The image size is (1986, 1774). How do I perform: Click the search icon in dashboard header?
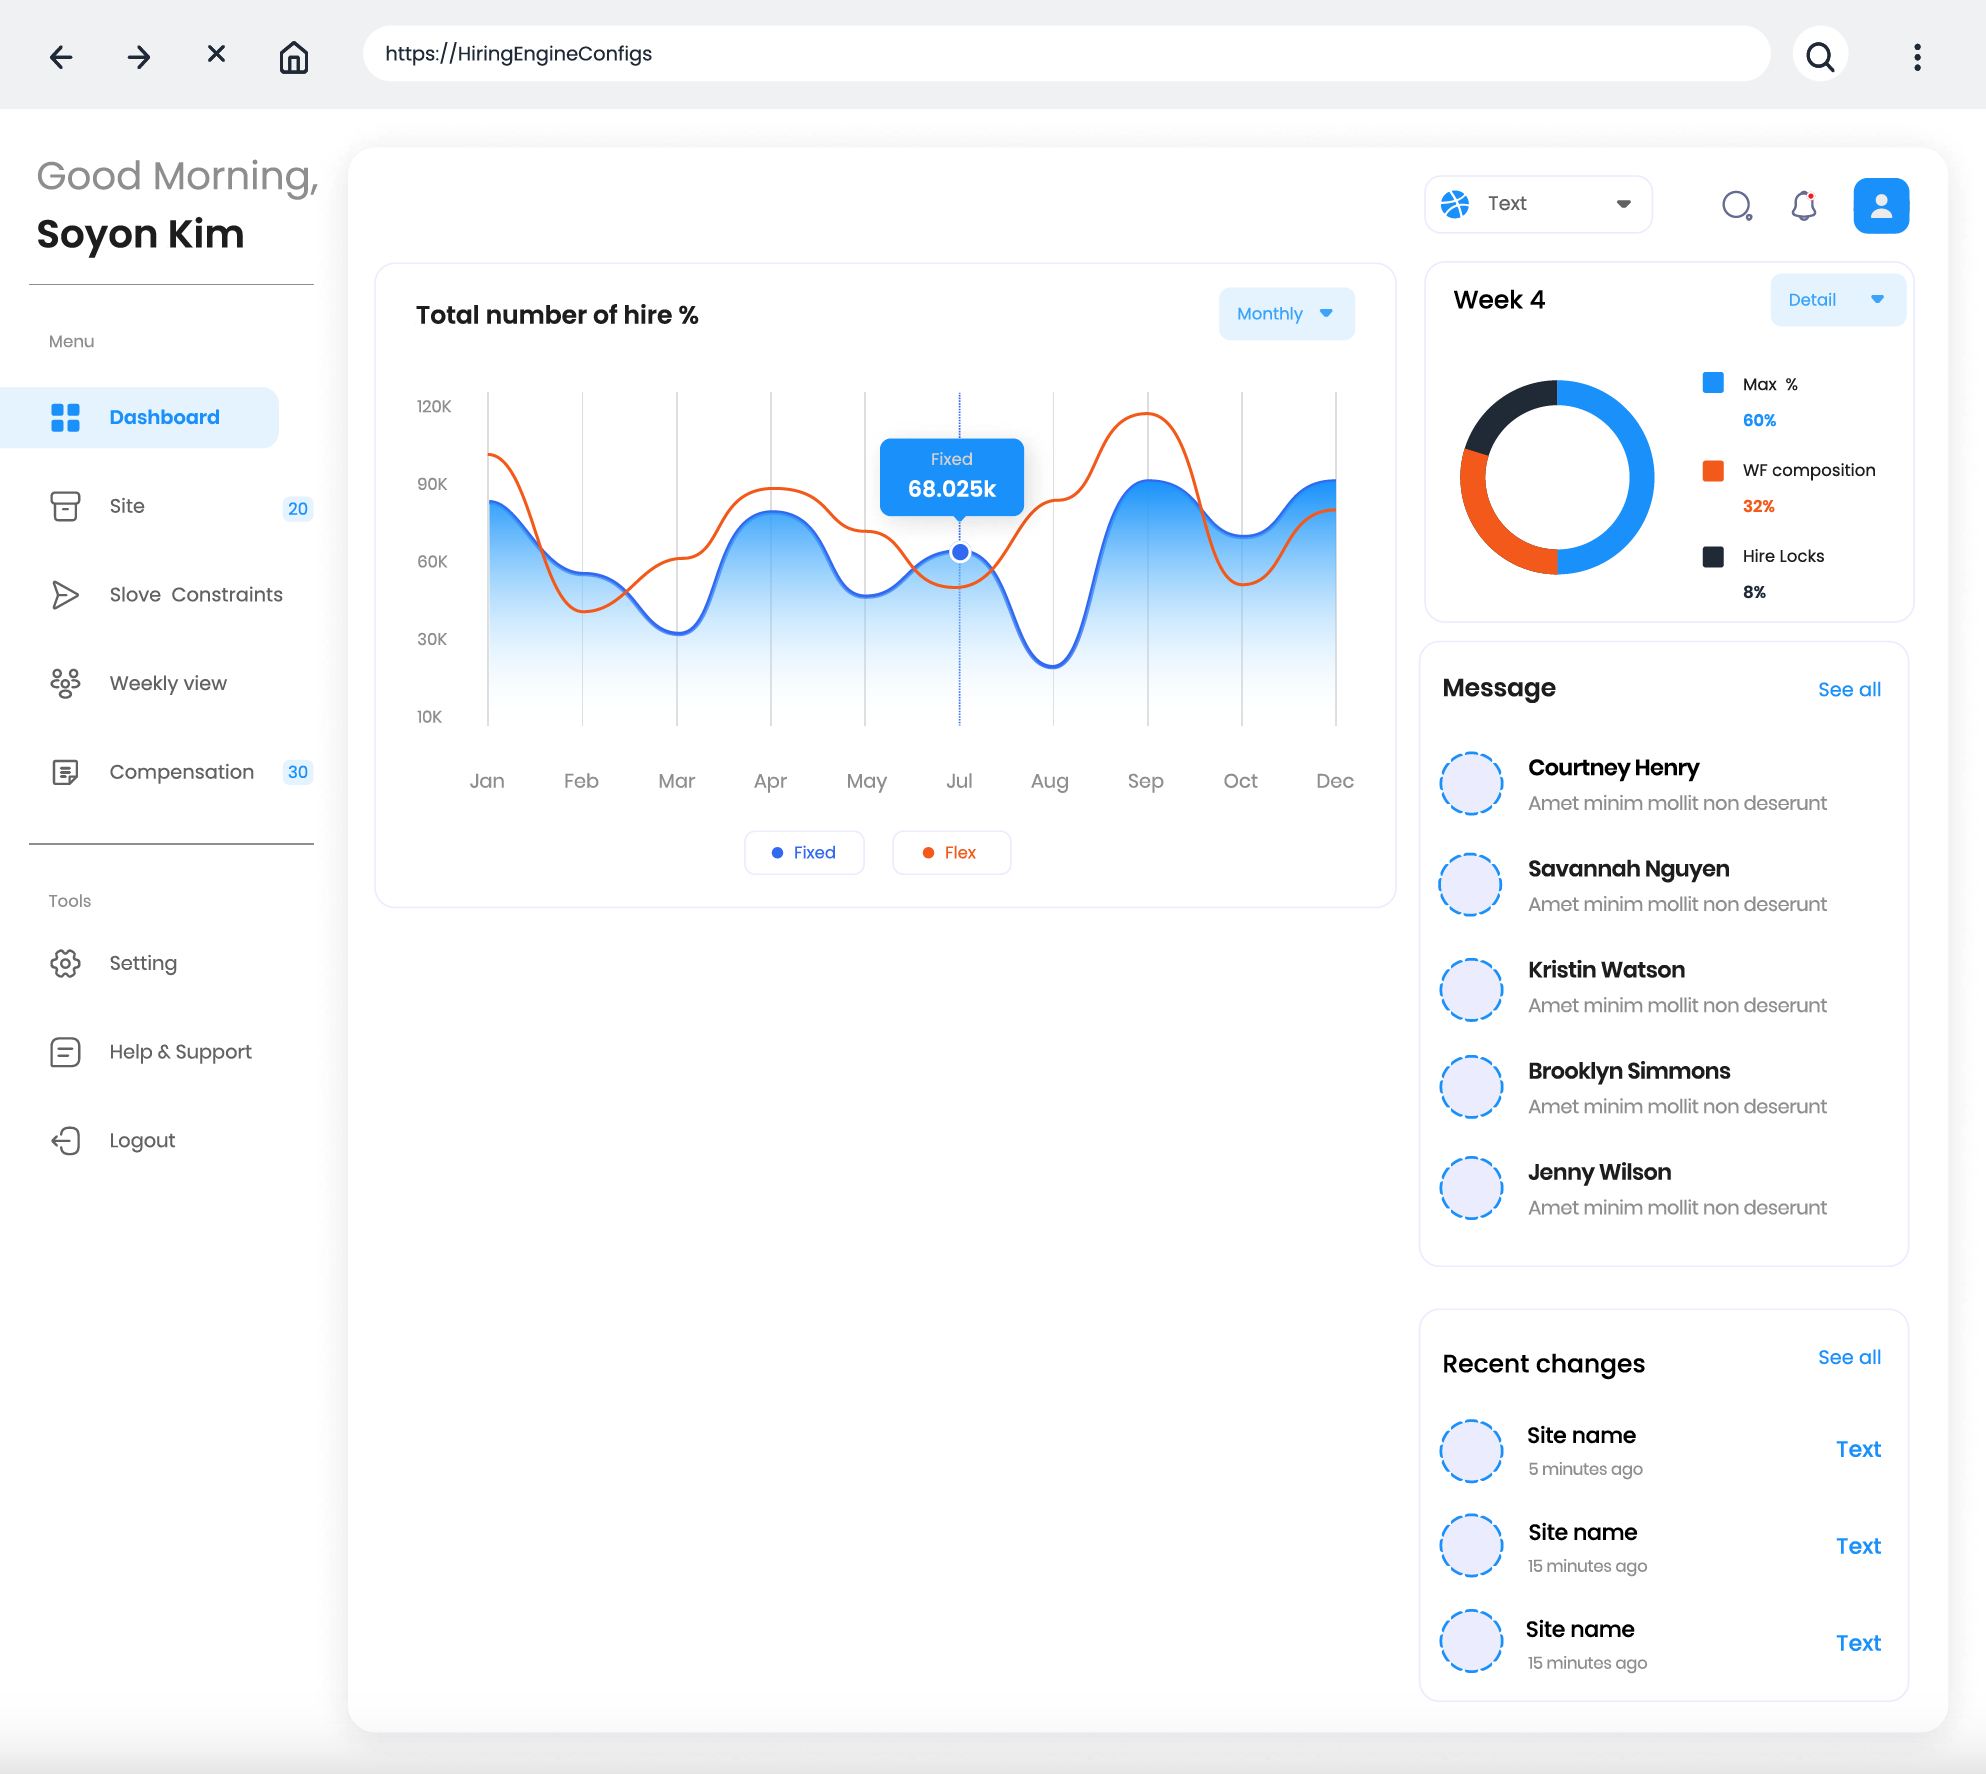pos(1737,205)
